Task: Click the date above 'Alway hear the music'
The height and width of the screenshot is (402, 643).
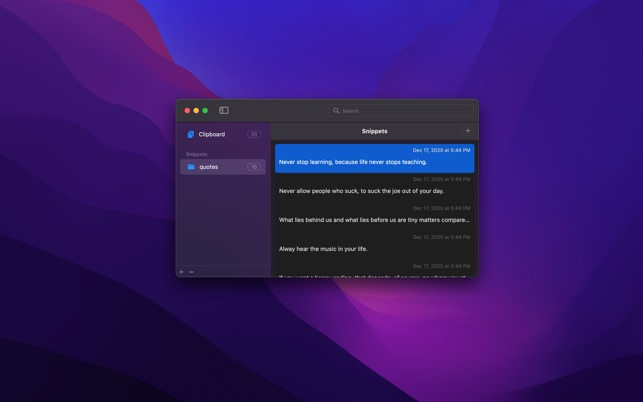Action: coord(441,237)
